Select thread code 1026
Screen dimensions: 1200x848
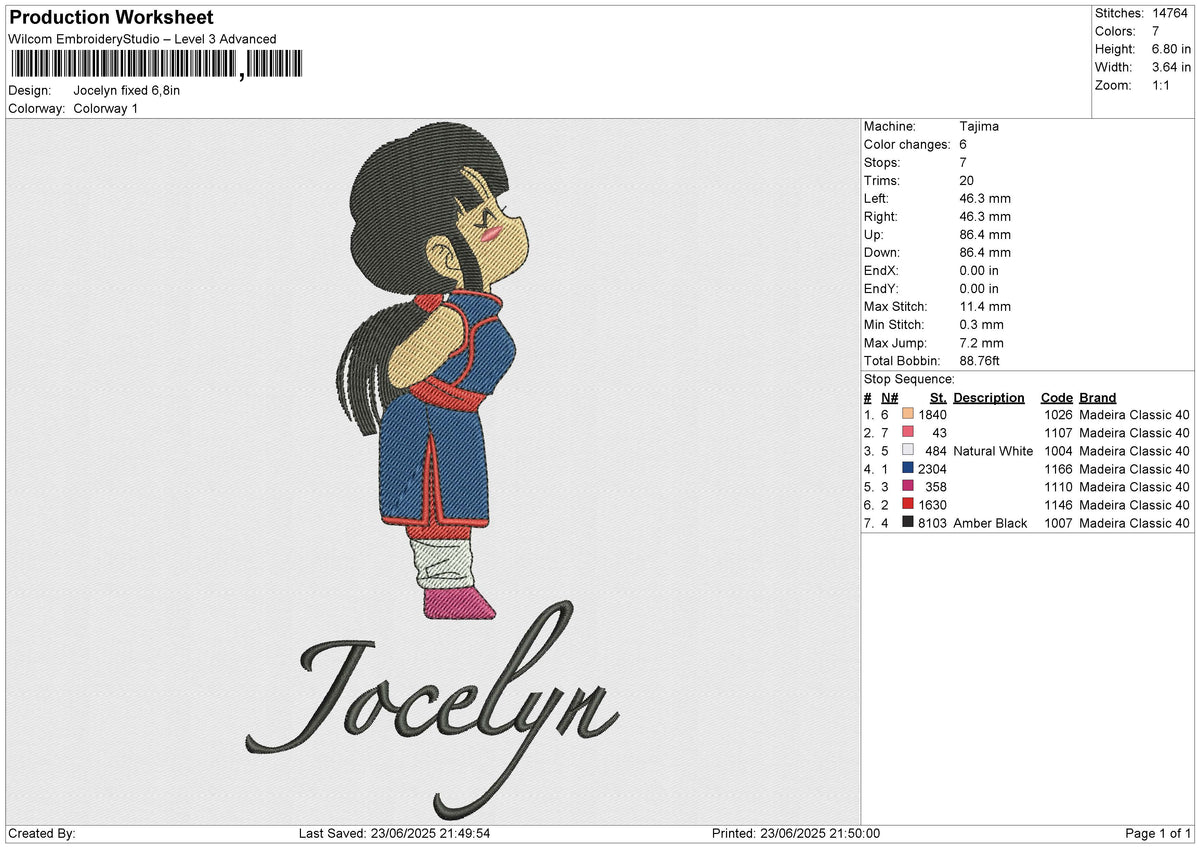pyautogui.click(x=1058, y=415)
